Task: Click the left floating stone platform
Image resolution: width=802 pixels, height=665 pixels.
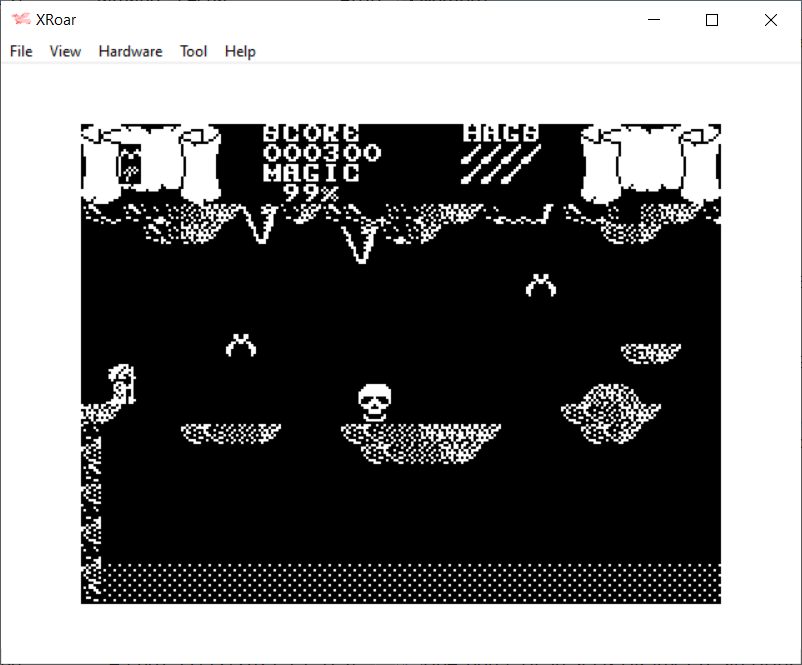Action: point(231,433)
